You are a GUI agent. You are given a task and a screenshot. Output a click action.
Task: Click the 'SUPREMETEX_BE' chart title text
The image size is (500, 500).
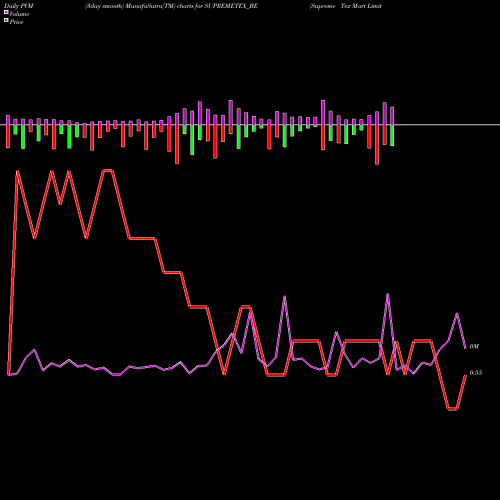(x=231, y=6)
